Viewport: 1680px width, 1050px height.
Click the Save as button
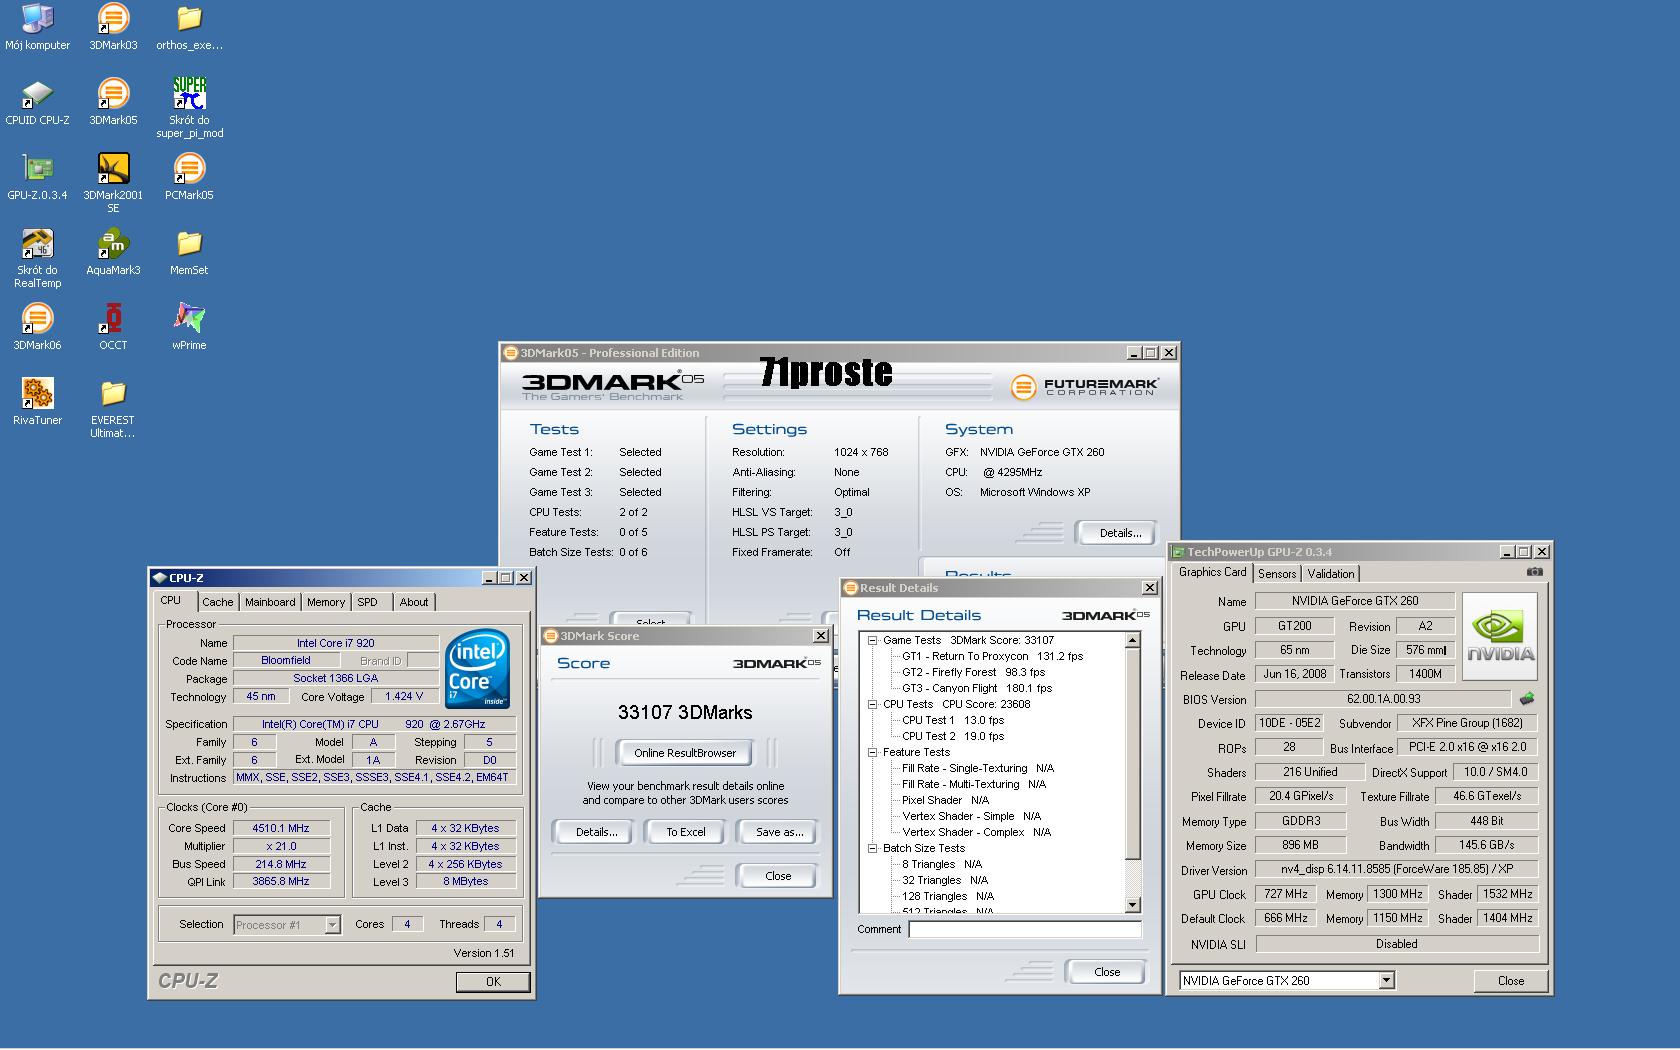pyautogui.click(x=779, y=832)
